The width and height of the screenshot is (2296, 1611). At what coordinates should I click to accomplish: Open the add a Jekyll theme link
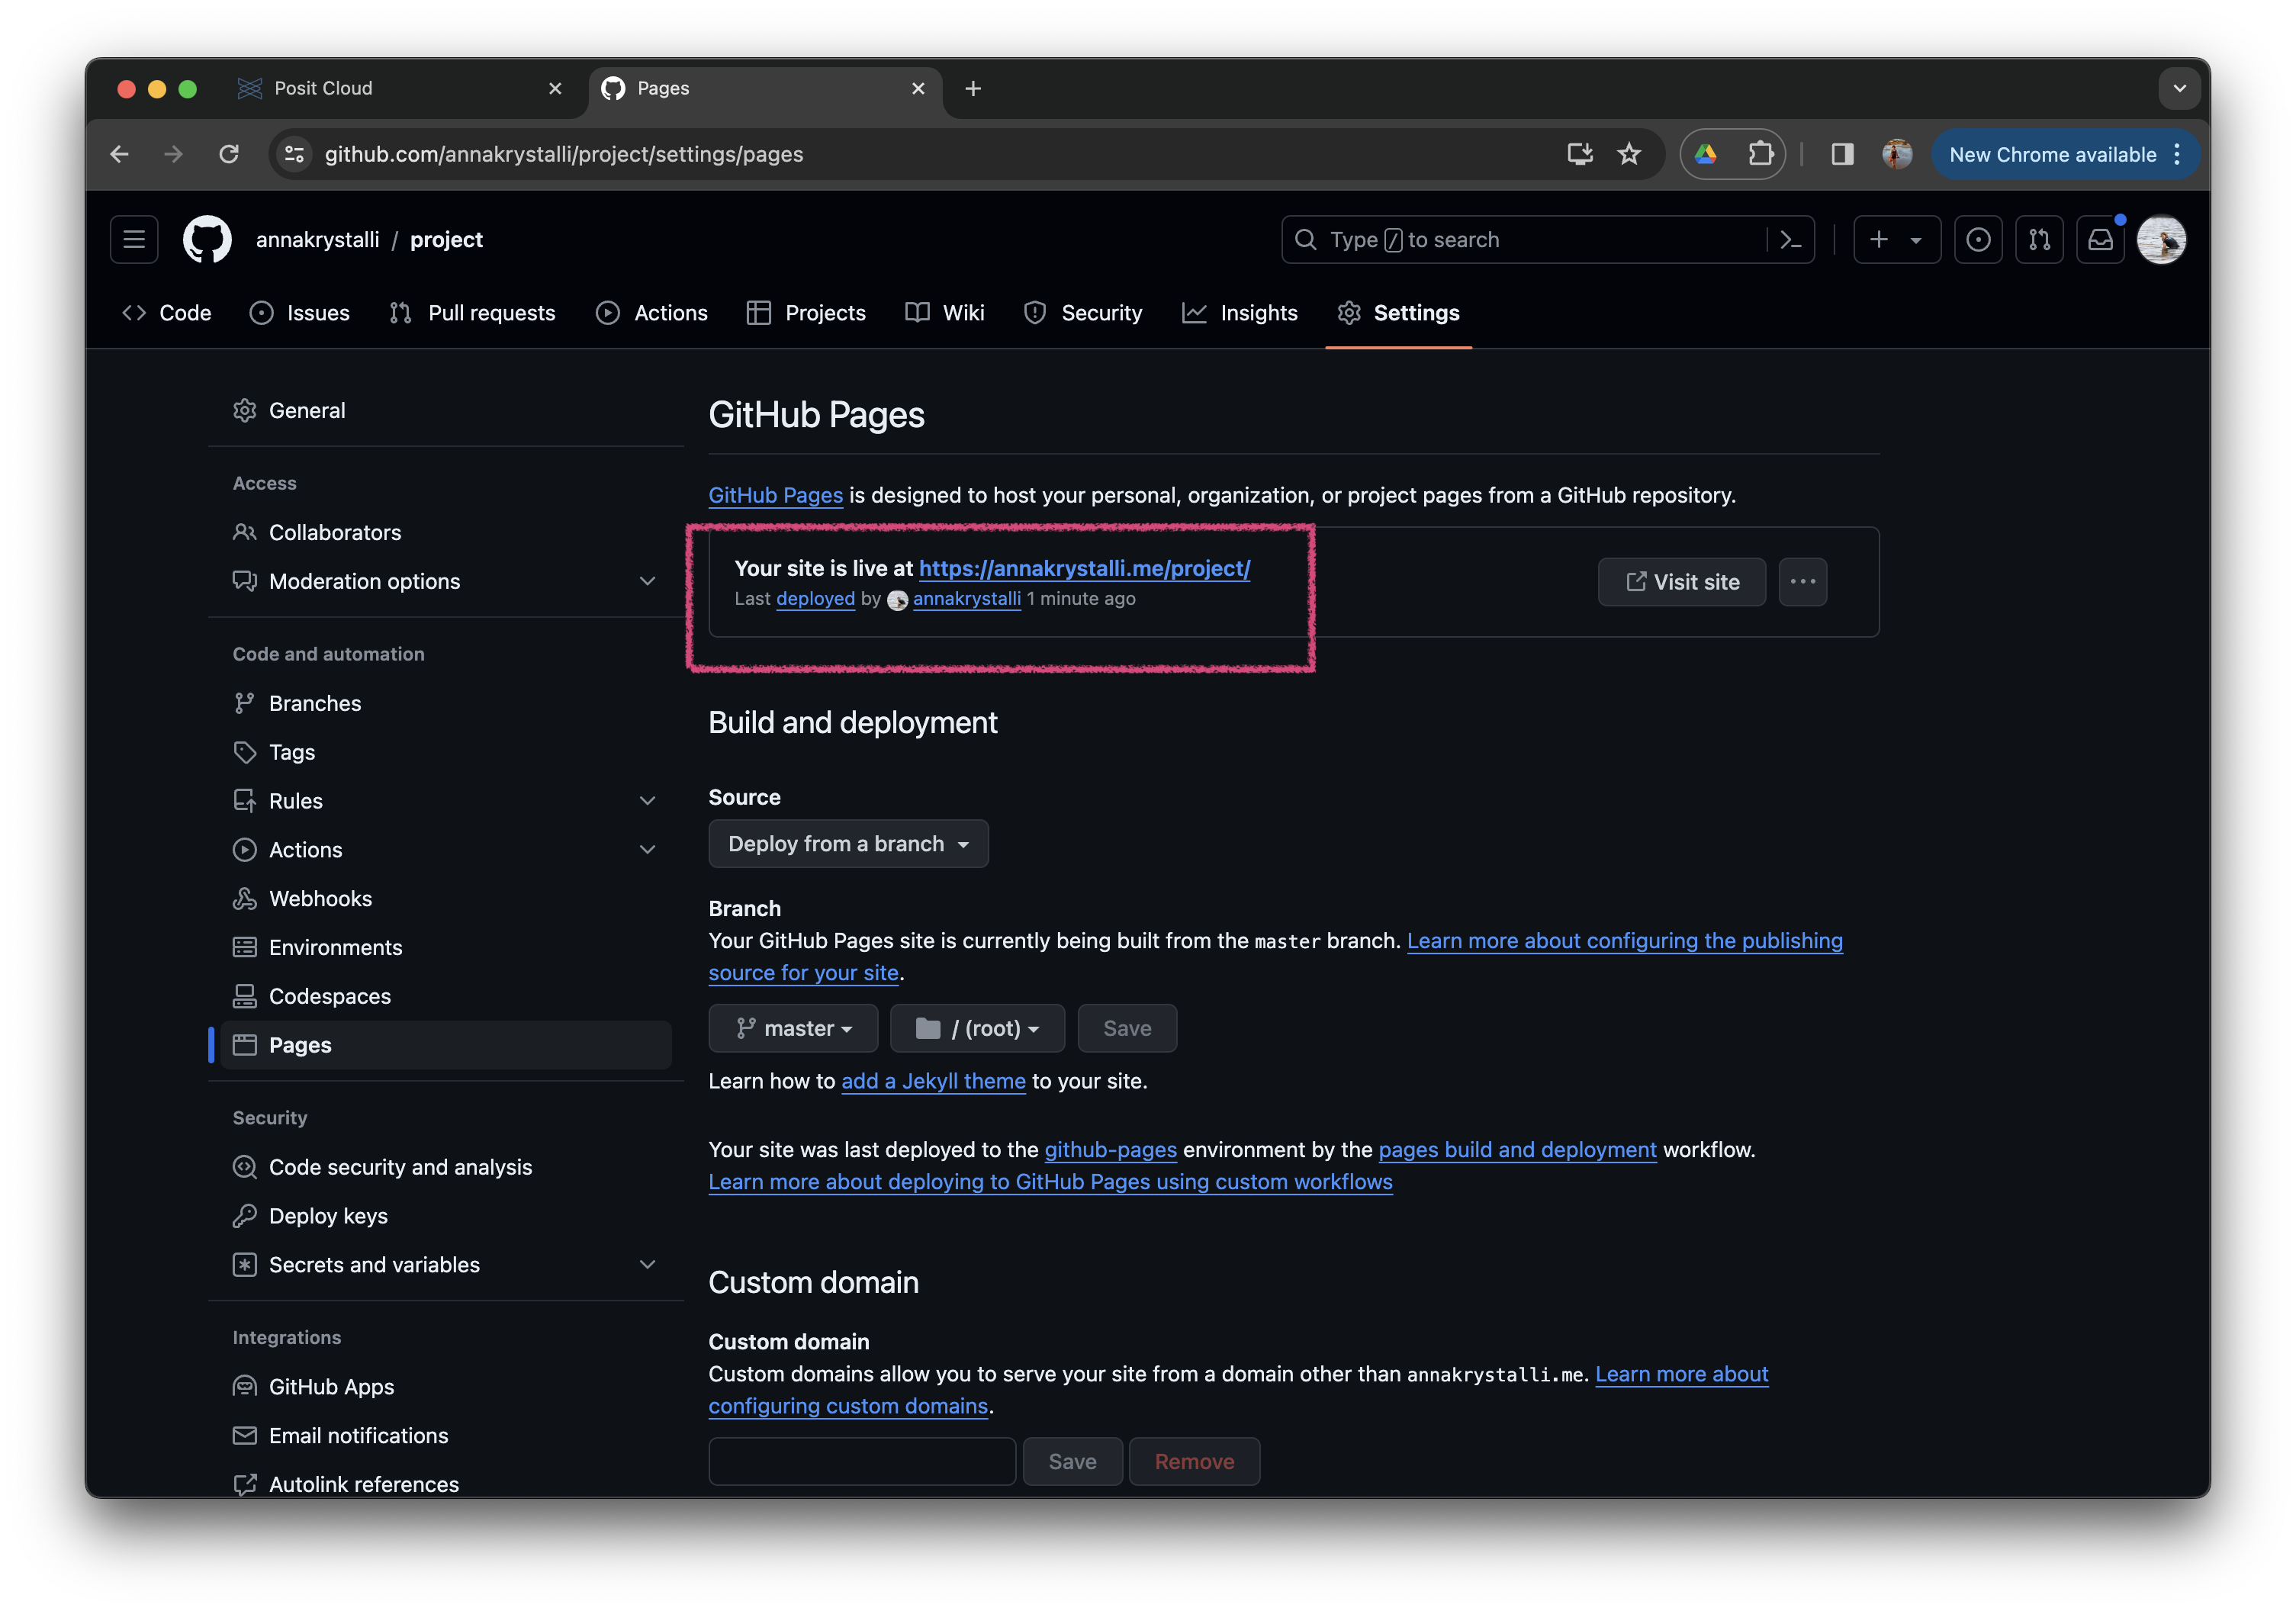pyautogui.click(x=933, y=1081)
